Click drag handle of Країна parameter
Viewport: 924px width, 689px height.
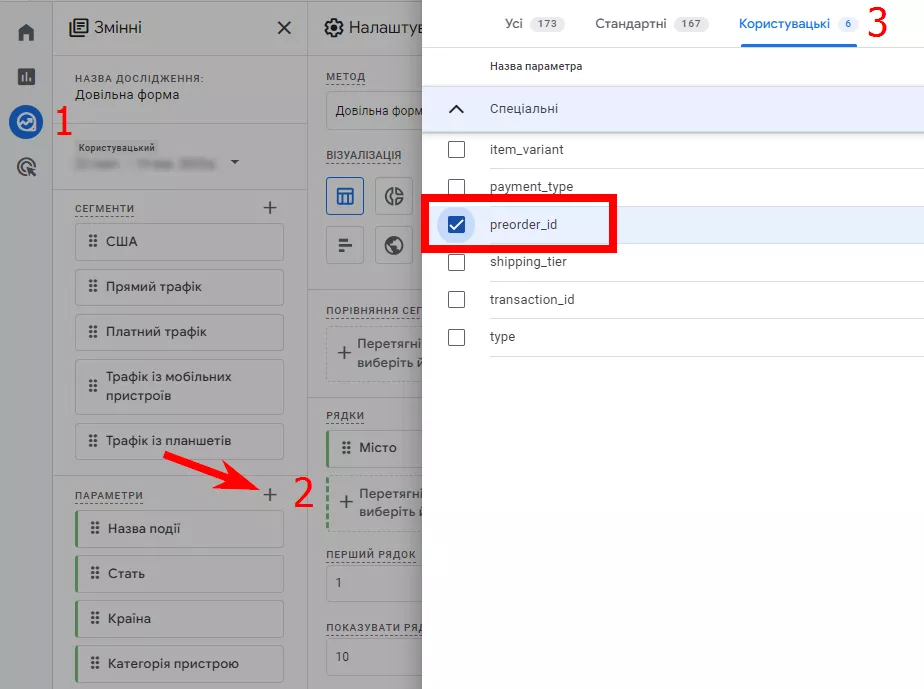click(95, 618)
